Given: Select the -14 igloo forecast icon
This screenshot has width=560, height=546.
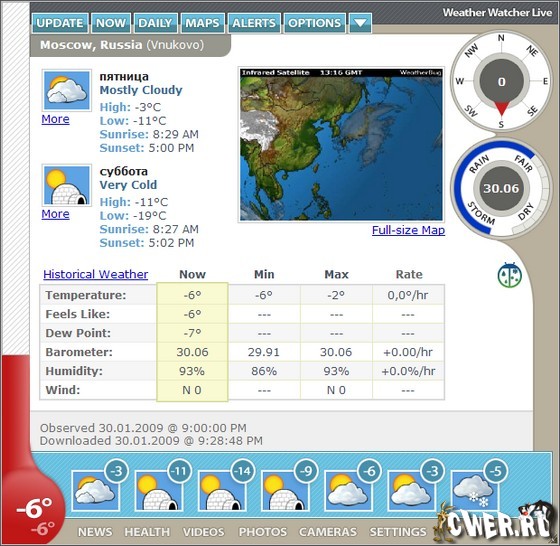Looking at the screenshot, I should 222,491.
